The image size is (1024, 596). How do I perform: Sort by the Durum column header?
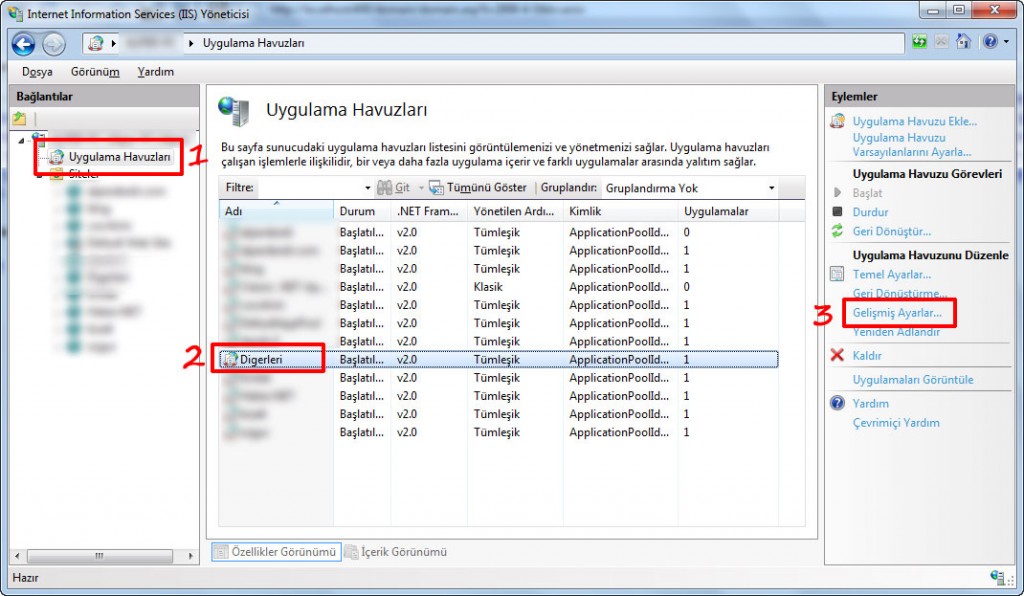coord(362,212)
